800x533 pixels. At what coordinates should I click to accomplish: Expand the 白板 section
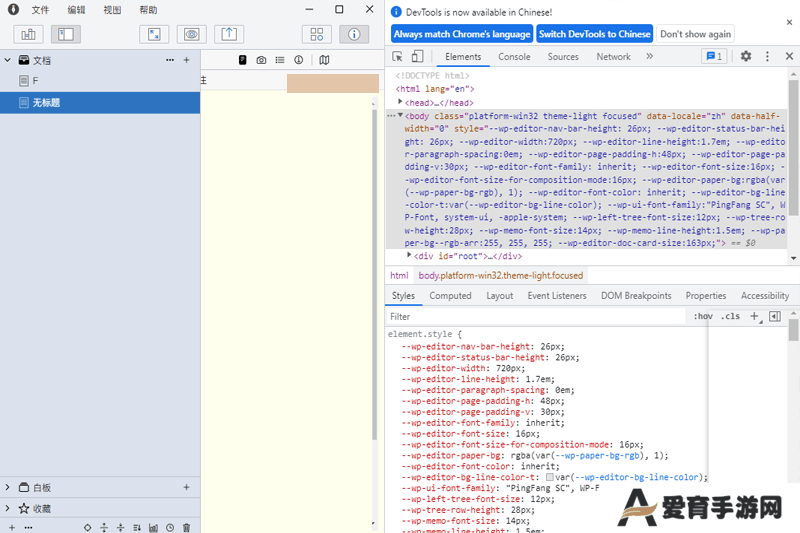pos(8,488)
